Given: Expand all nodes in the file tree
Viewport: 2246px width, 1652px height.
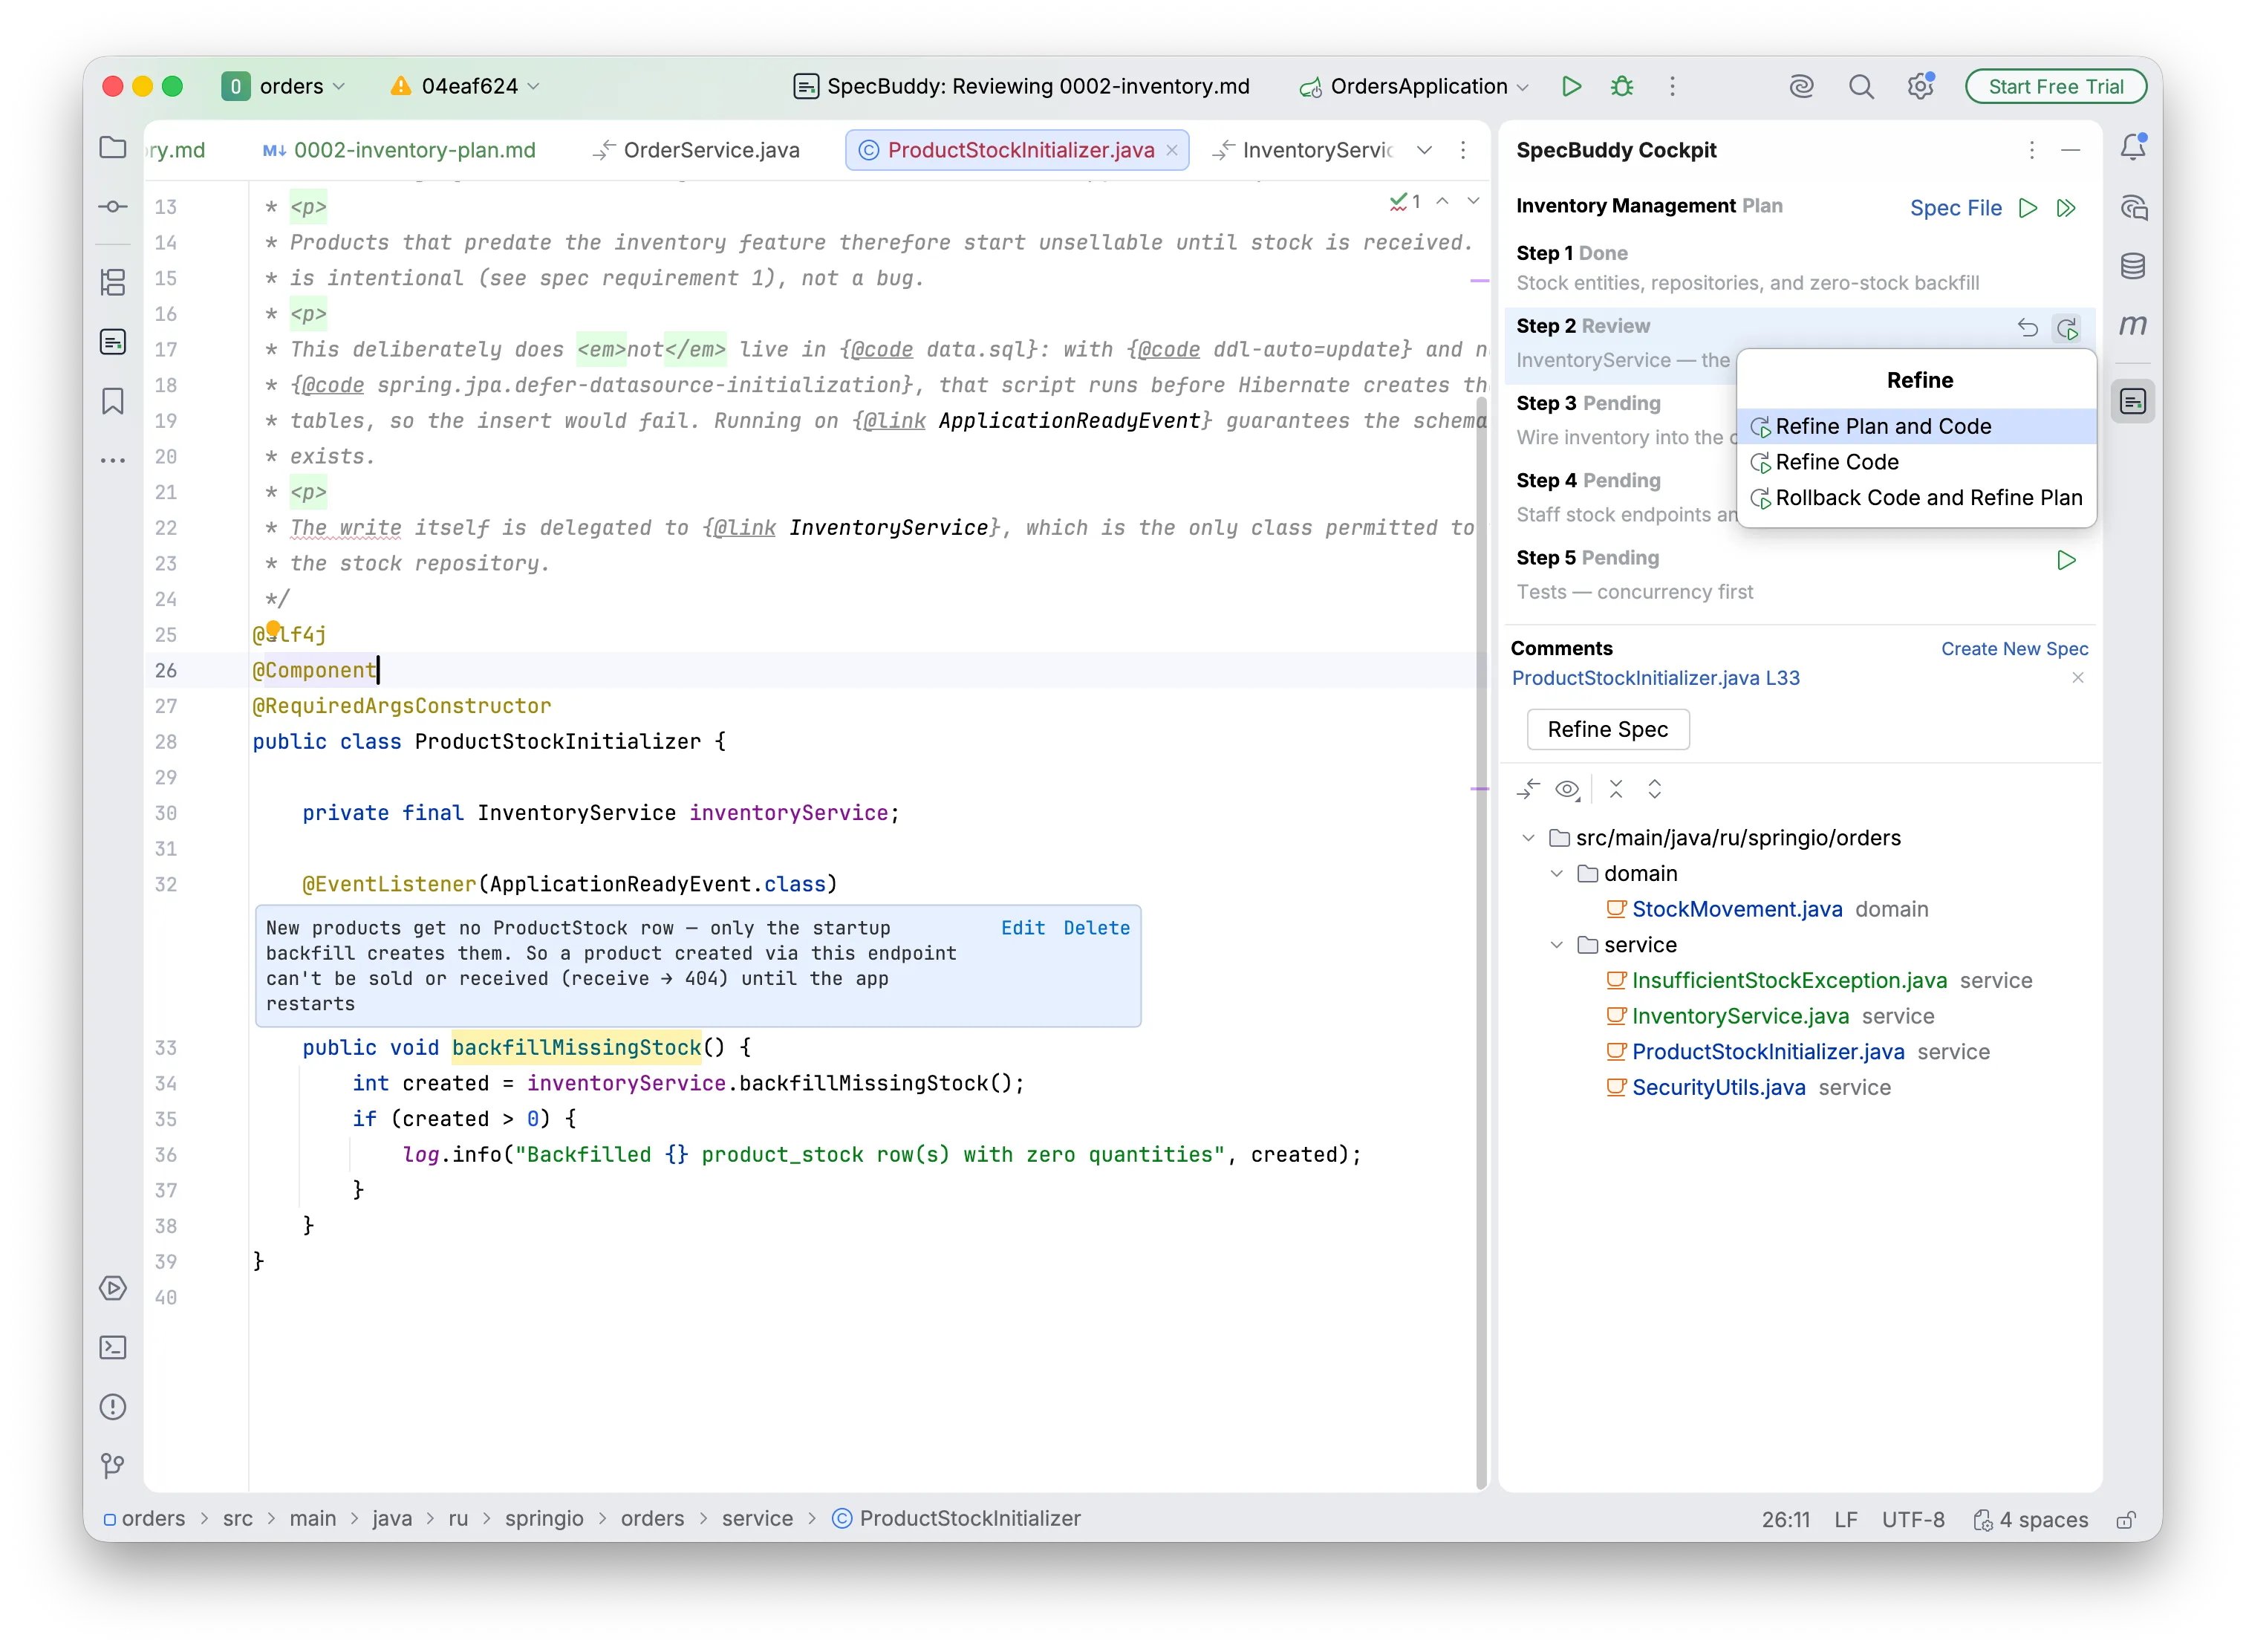Looking at the screenshot, I should point(1655,789).
